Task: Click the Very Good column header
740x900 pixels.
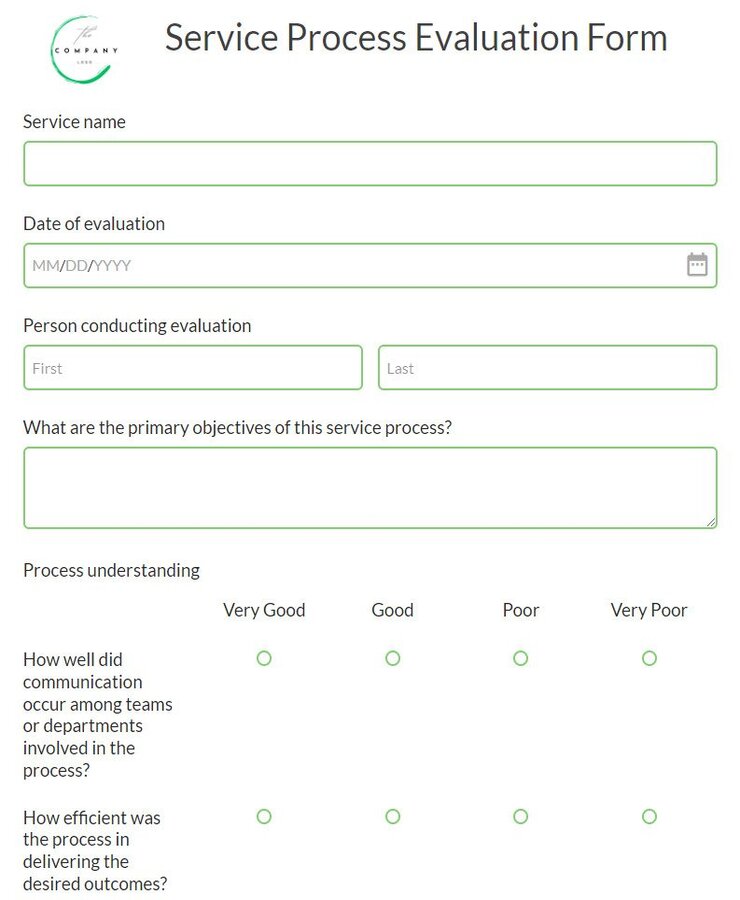Action: [264, 610]
